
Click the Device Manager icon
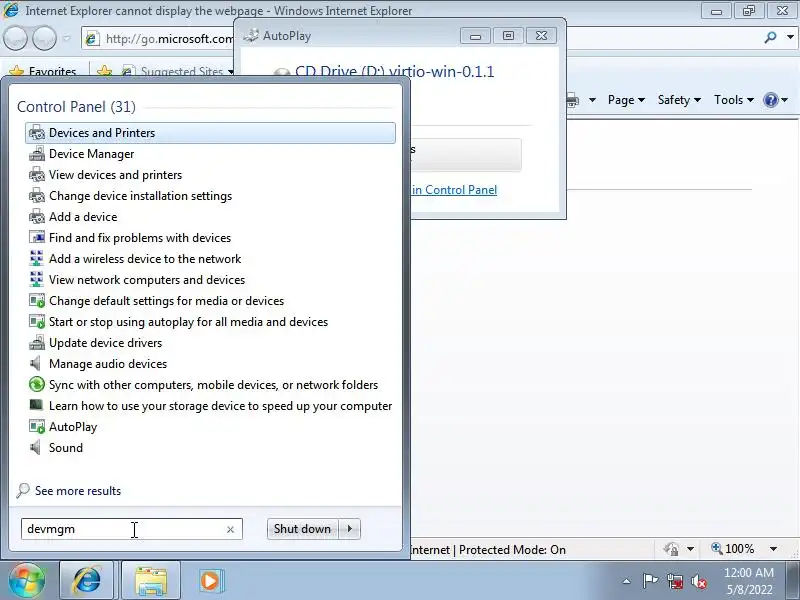click(x=37, y=154)
